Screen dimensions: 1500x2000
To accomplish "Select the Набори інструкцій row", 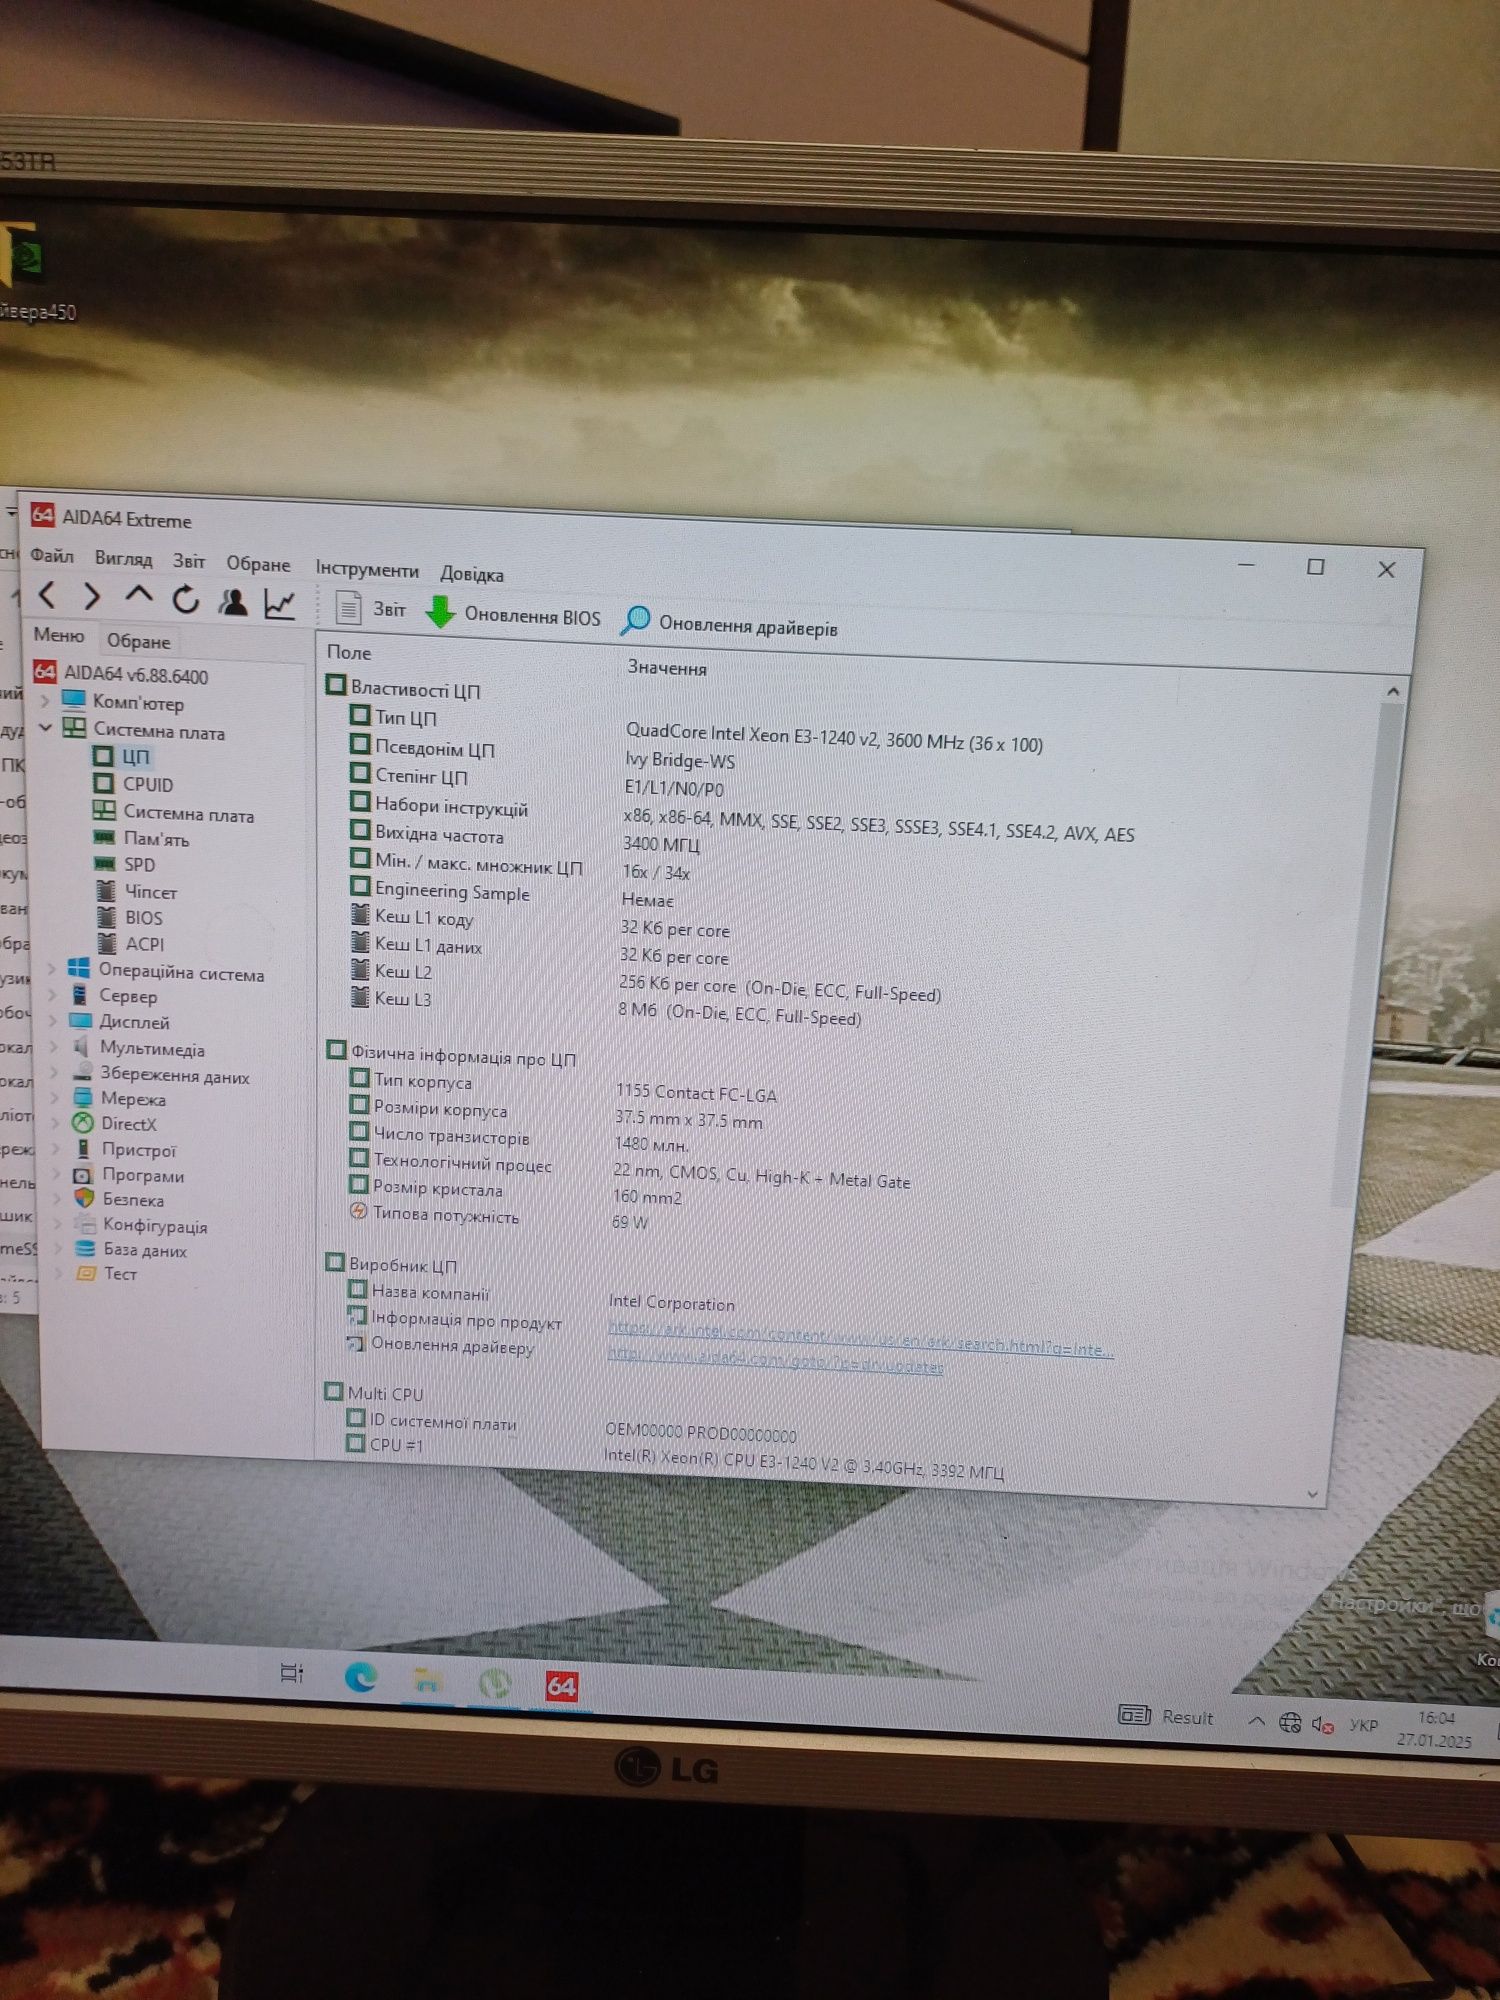I will tap(743, 819).
